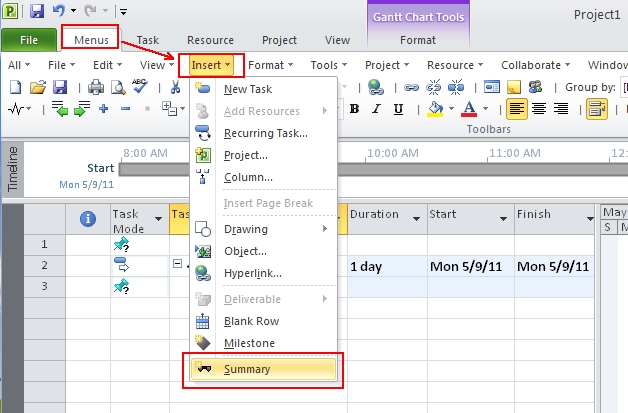628x413 pixels.
Task: Click the information indicator column header icon
Action: pos(87,217)
